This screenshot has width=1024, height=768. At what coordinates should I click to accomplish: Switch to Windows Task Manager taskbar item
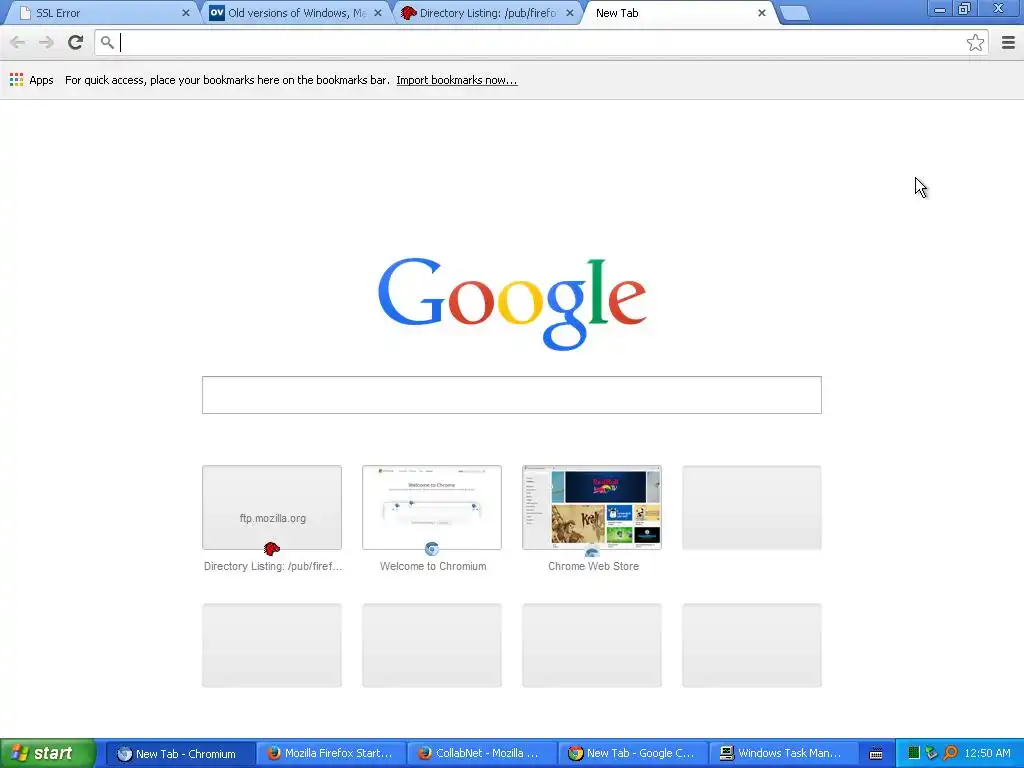[784, 754]
